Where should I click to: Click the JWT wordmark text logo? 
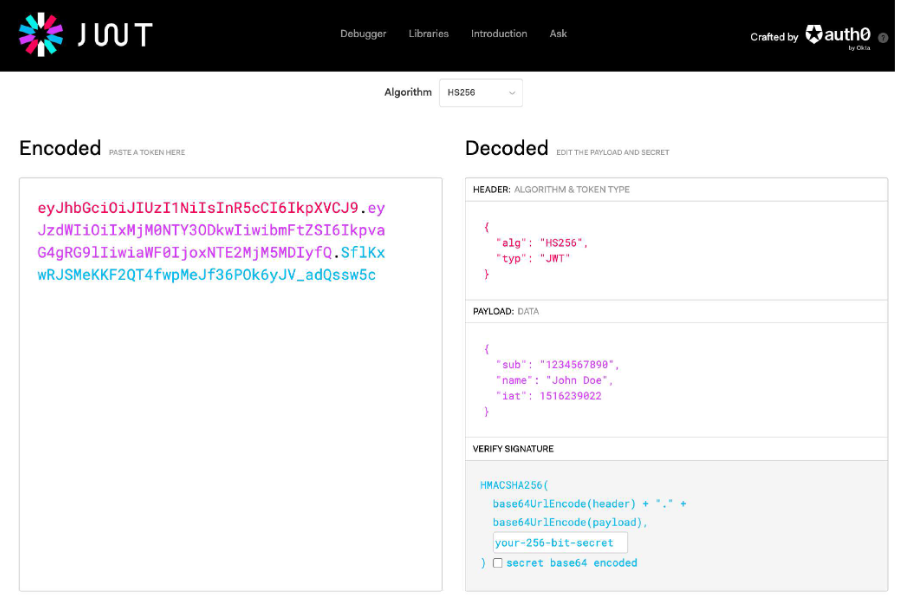click(x=115, y=34)
